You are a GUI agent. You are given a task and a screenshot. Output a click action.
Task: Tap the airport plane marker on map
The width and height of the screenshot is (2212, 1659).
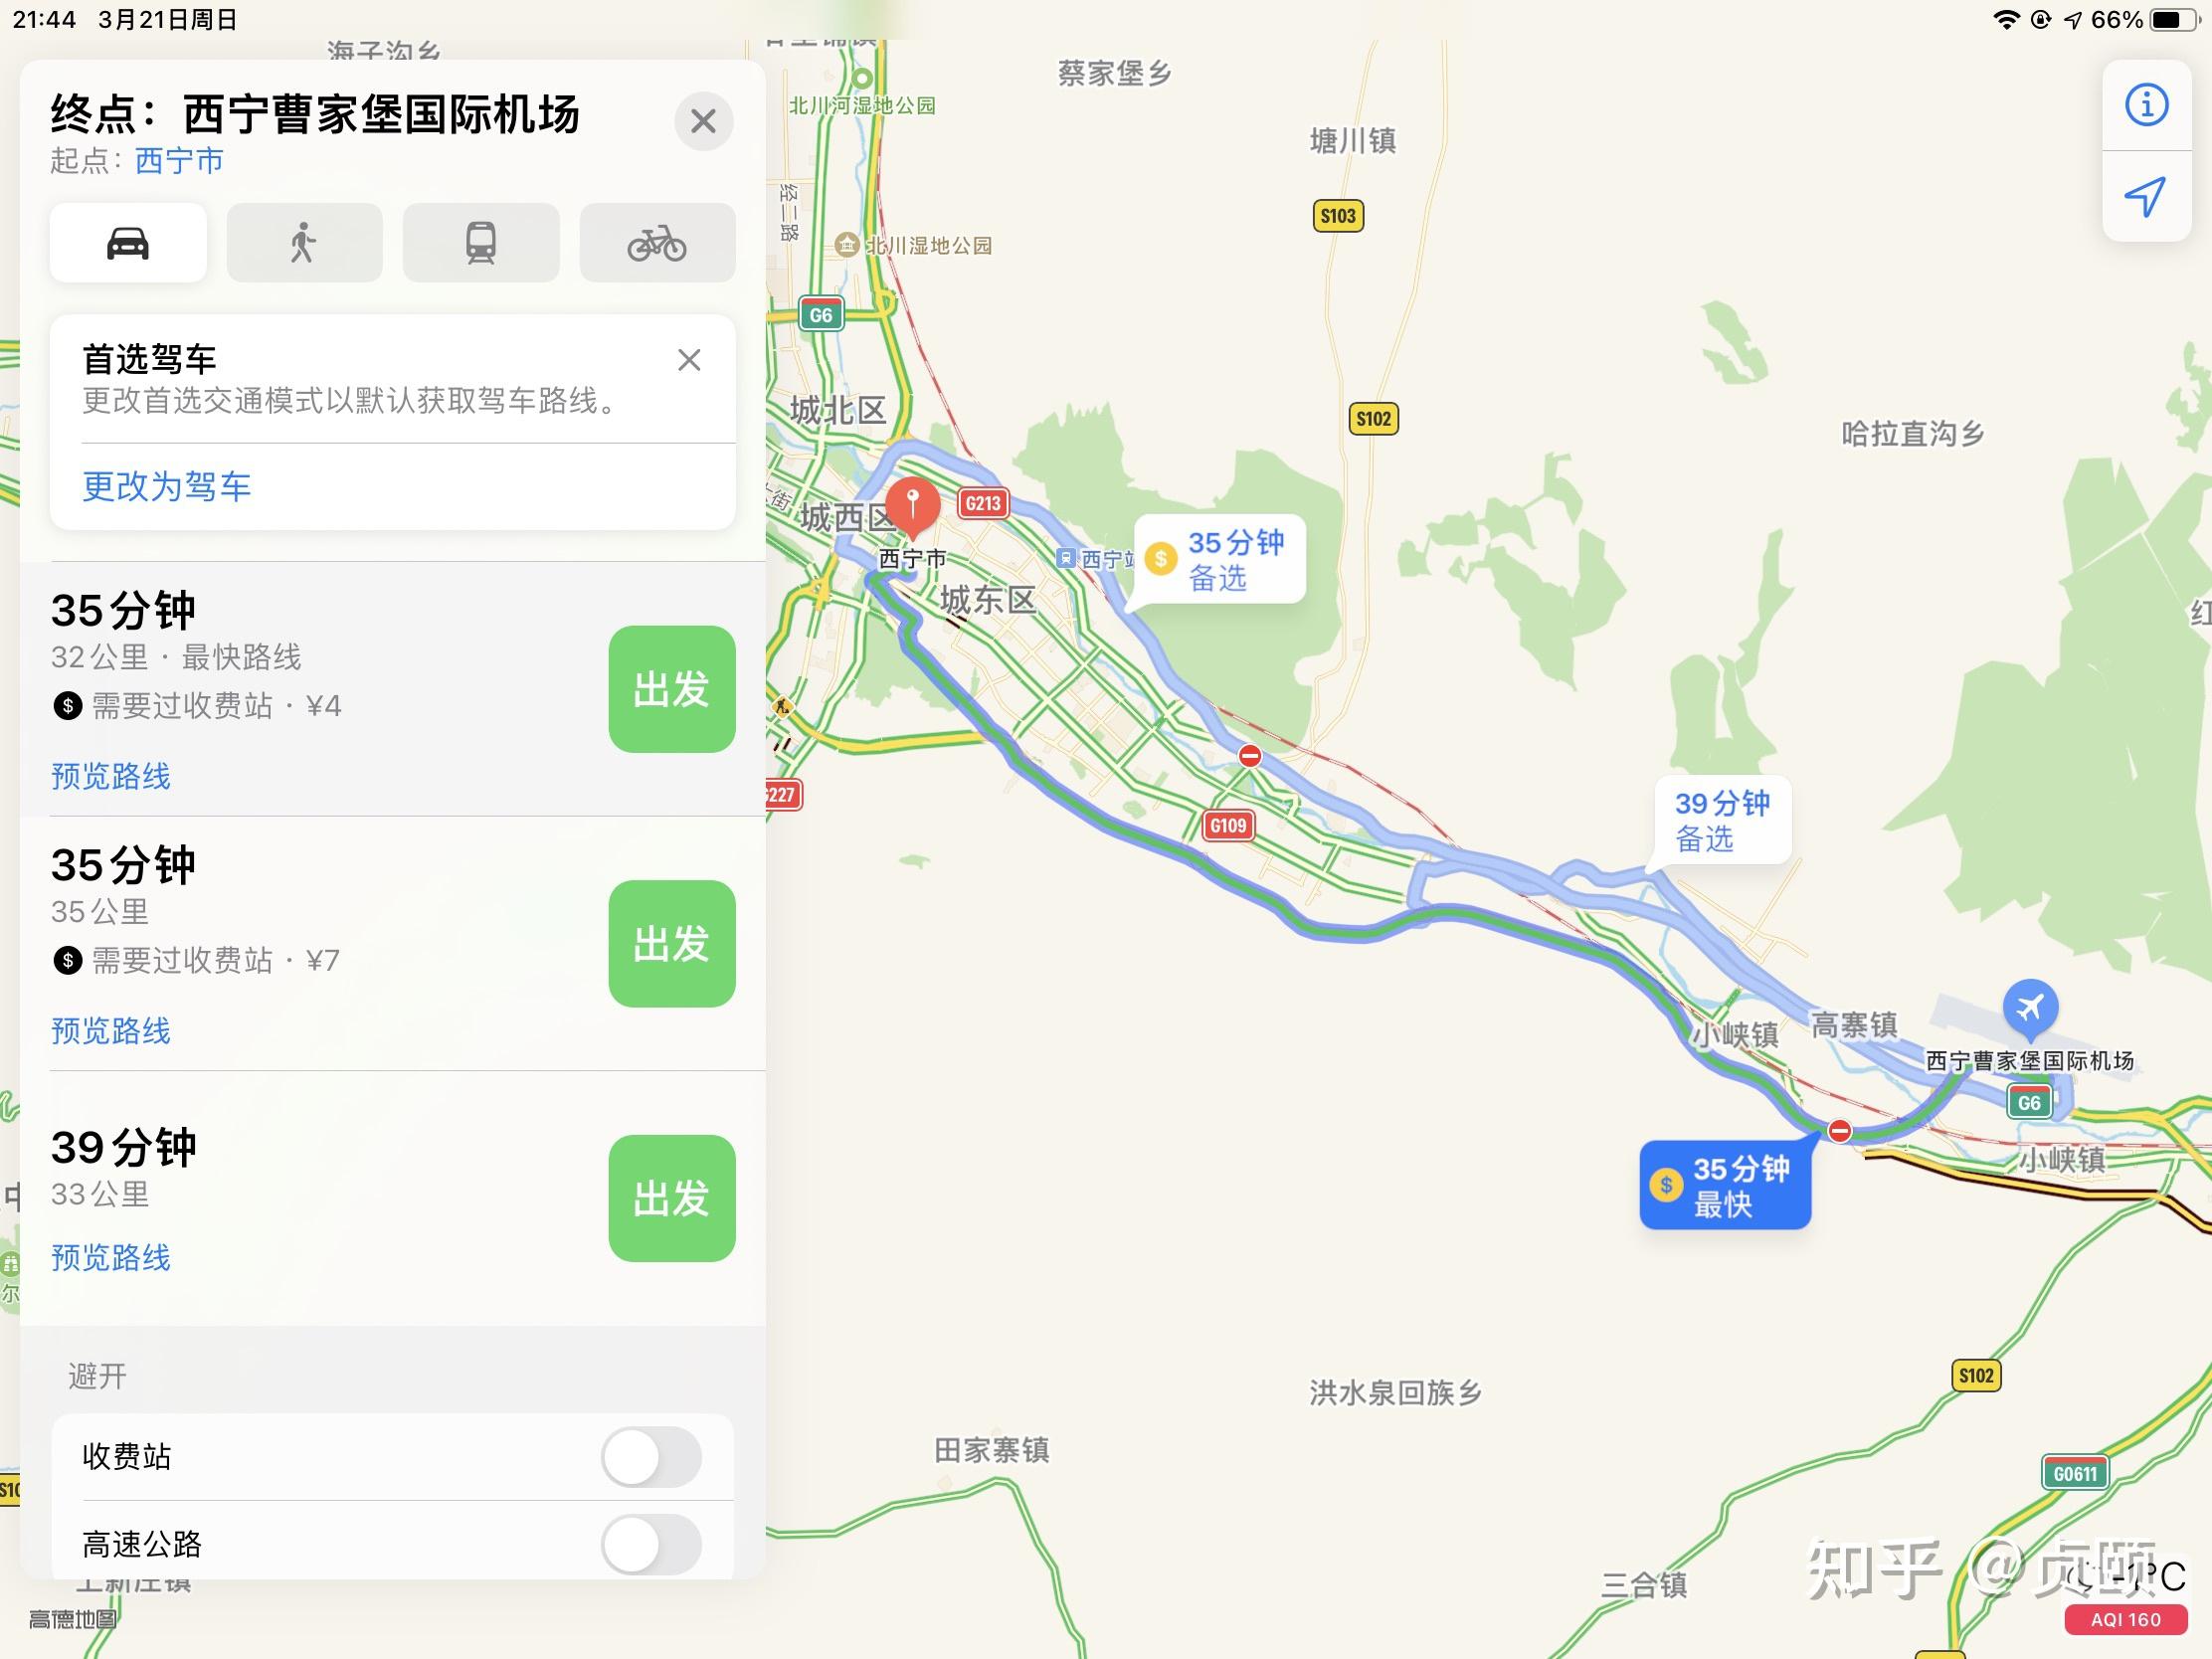coord(2030,1008)
